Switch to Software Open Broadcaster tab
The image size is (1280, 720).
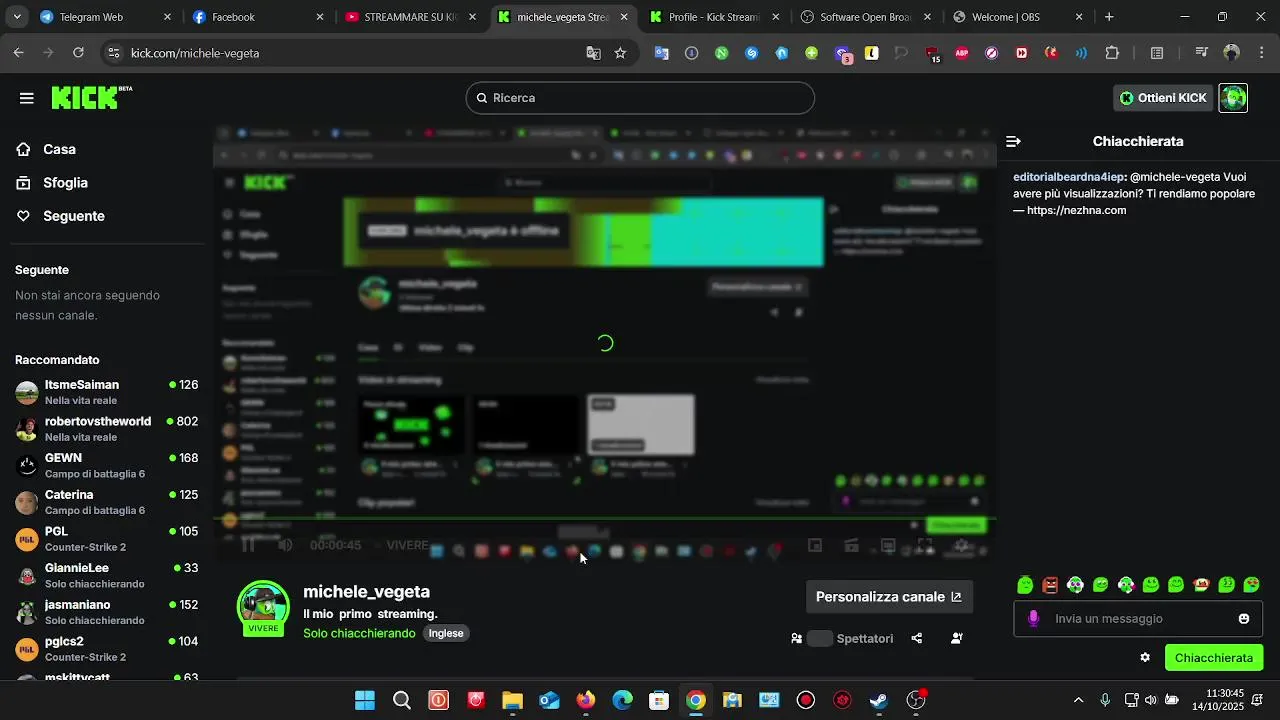pos(867,17)
